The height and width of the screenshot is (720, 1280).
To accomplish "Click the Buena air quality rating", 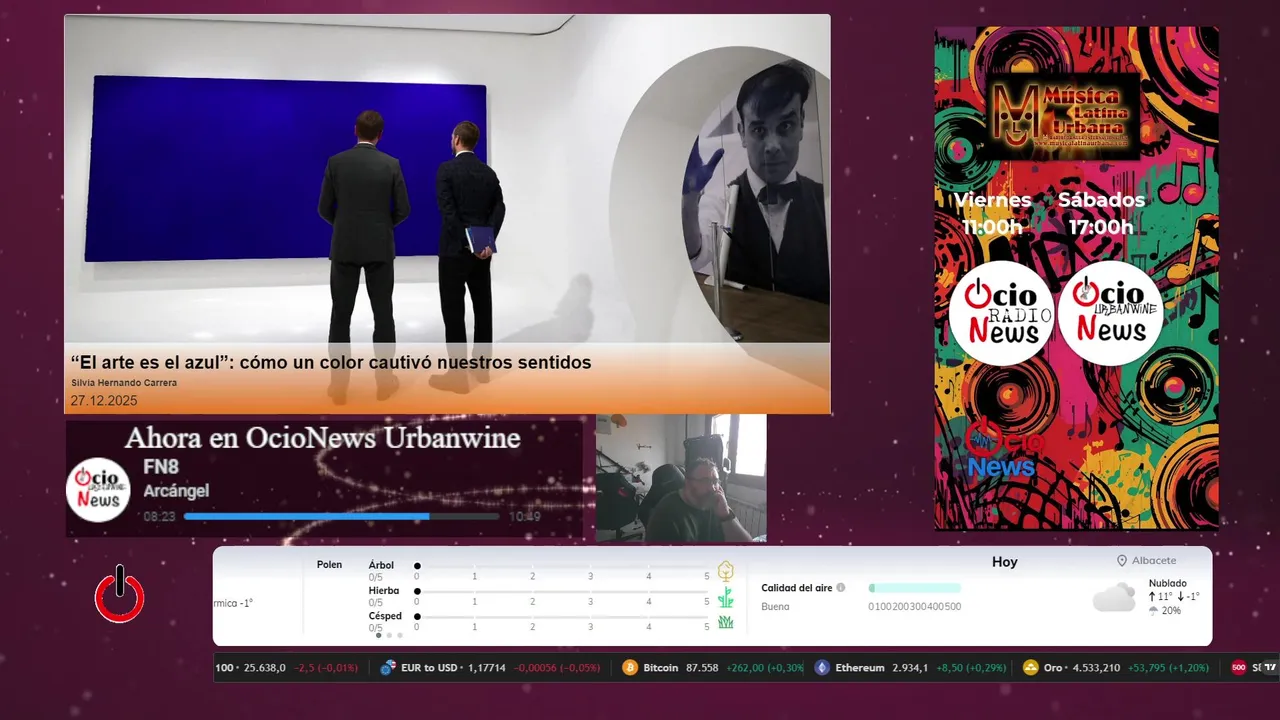I will [775, 607].
